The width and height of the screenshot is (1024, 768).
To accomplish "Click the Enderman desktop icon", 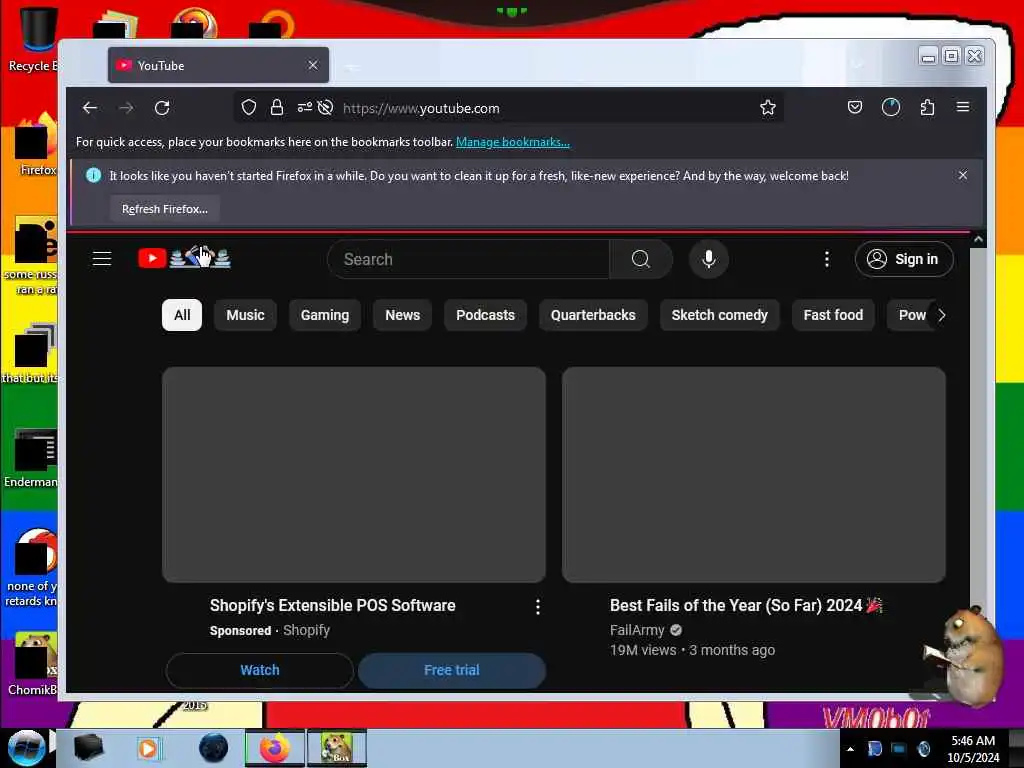I will [x=33, y=457].
